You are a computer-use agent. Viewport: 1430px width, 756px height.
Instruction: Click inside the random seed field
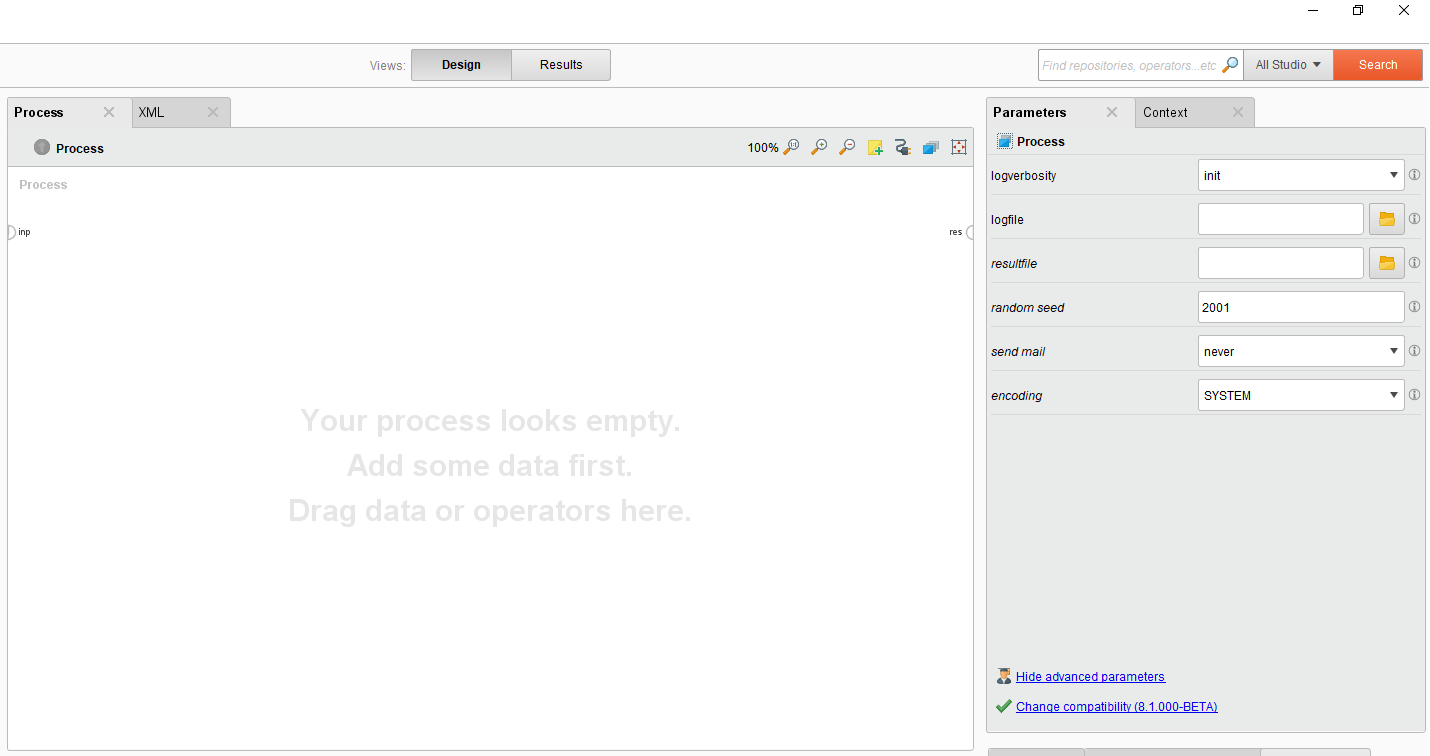(x=1290, y=307)
